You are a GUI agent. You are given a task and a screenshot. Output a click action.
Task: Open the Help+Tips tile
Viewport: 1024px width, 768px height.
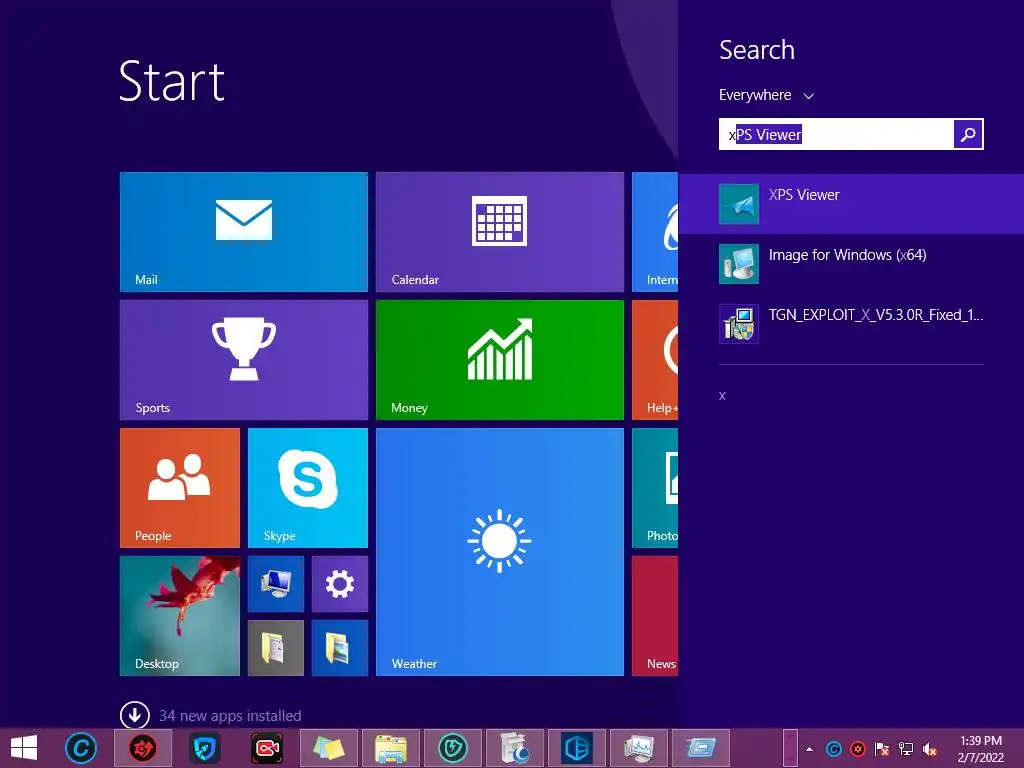(655, 360)
